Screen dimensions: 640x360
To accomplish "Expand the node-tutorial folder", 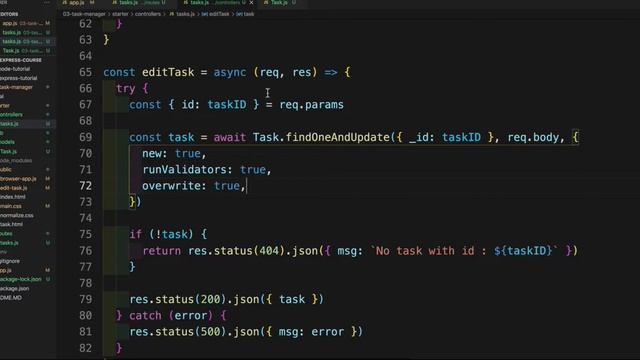I will 16,69.
